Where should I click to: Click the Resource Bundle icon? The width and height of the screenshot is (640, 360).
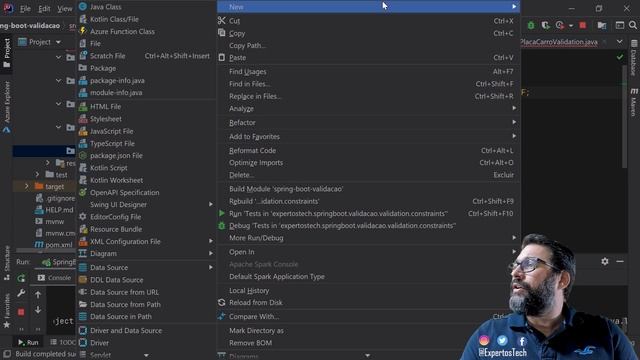pyautogui.click(x=83, y=229)
